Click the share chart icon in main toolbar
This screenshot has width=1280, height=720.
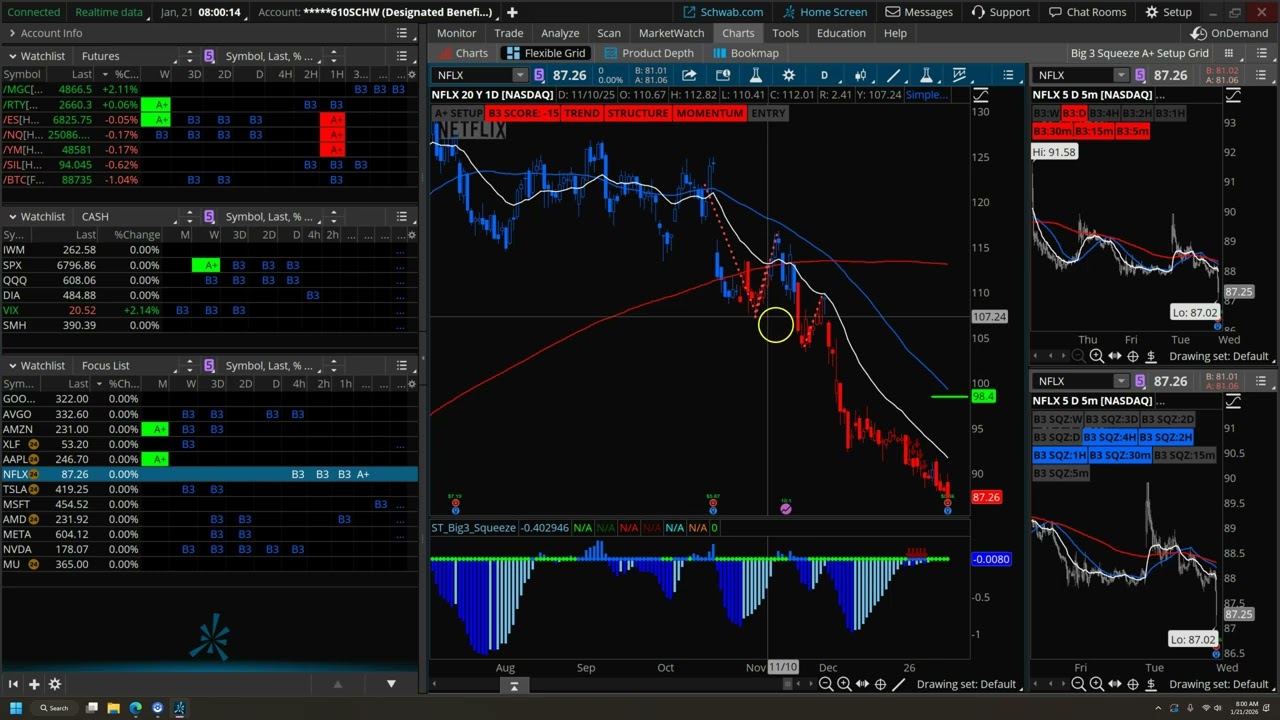(689, 75)
